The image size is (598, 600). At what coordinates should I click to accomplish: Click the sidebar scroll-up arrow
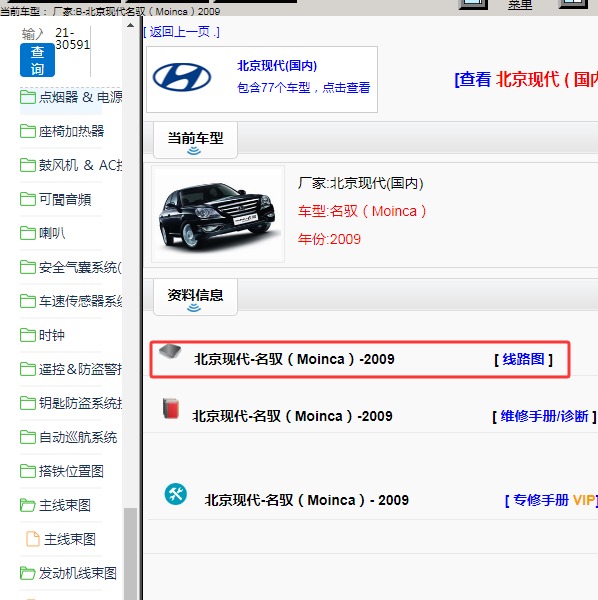point(130,25)
